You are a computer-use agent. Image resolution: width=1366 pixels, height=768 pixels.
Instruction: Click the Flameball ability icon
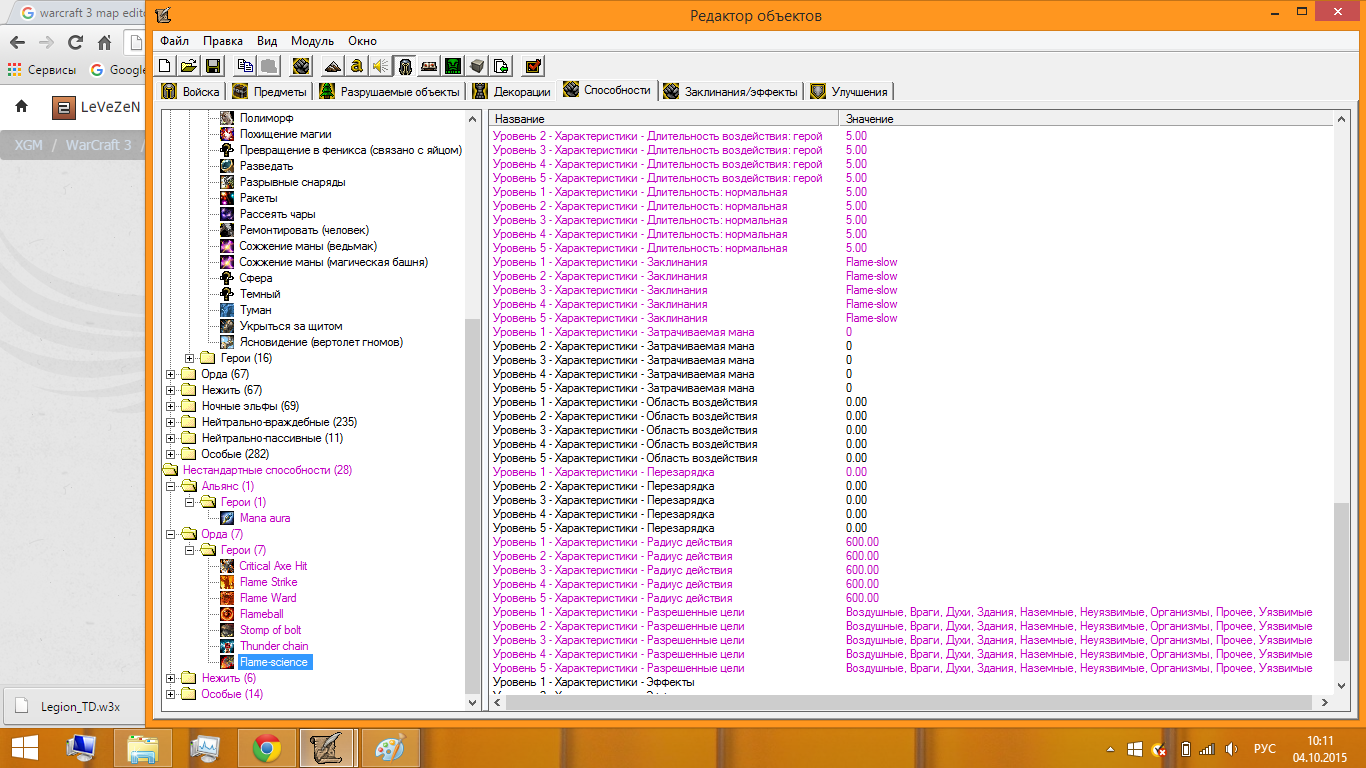[227, 614]
